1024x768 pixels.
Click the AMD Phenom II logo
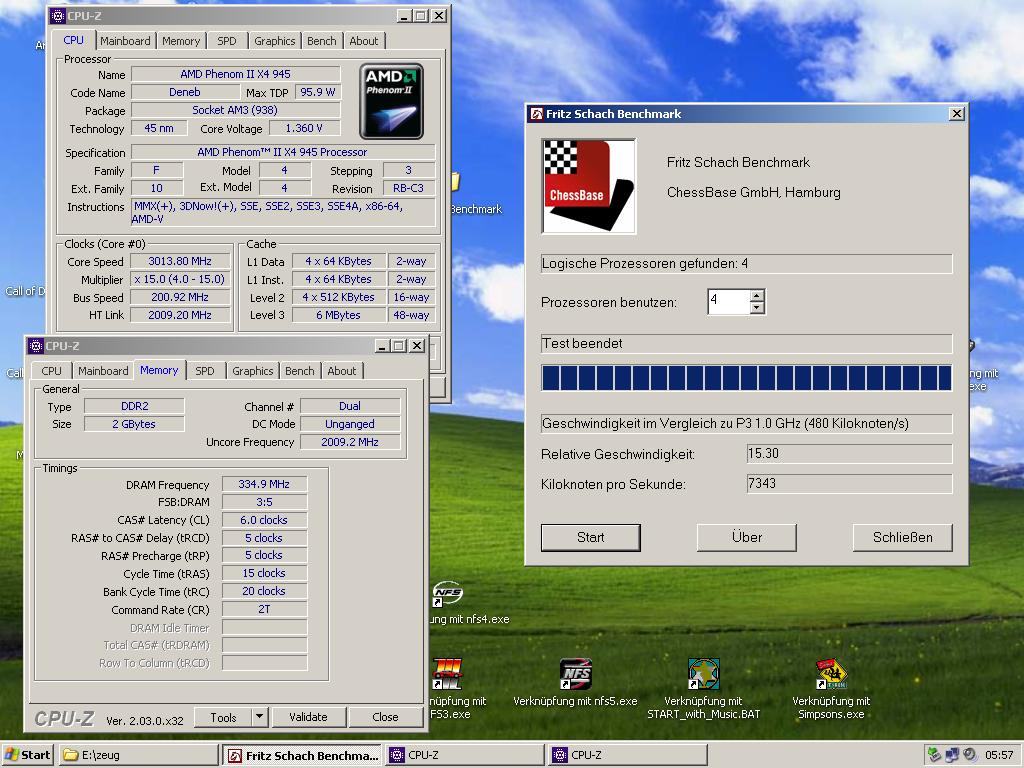click(391, 101)
